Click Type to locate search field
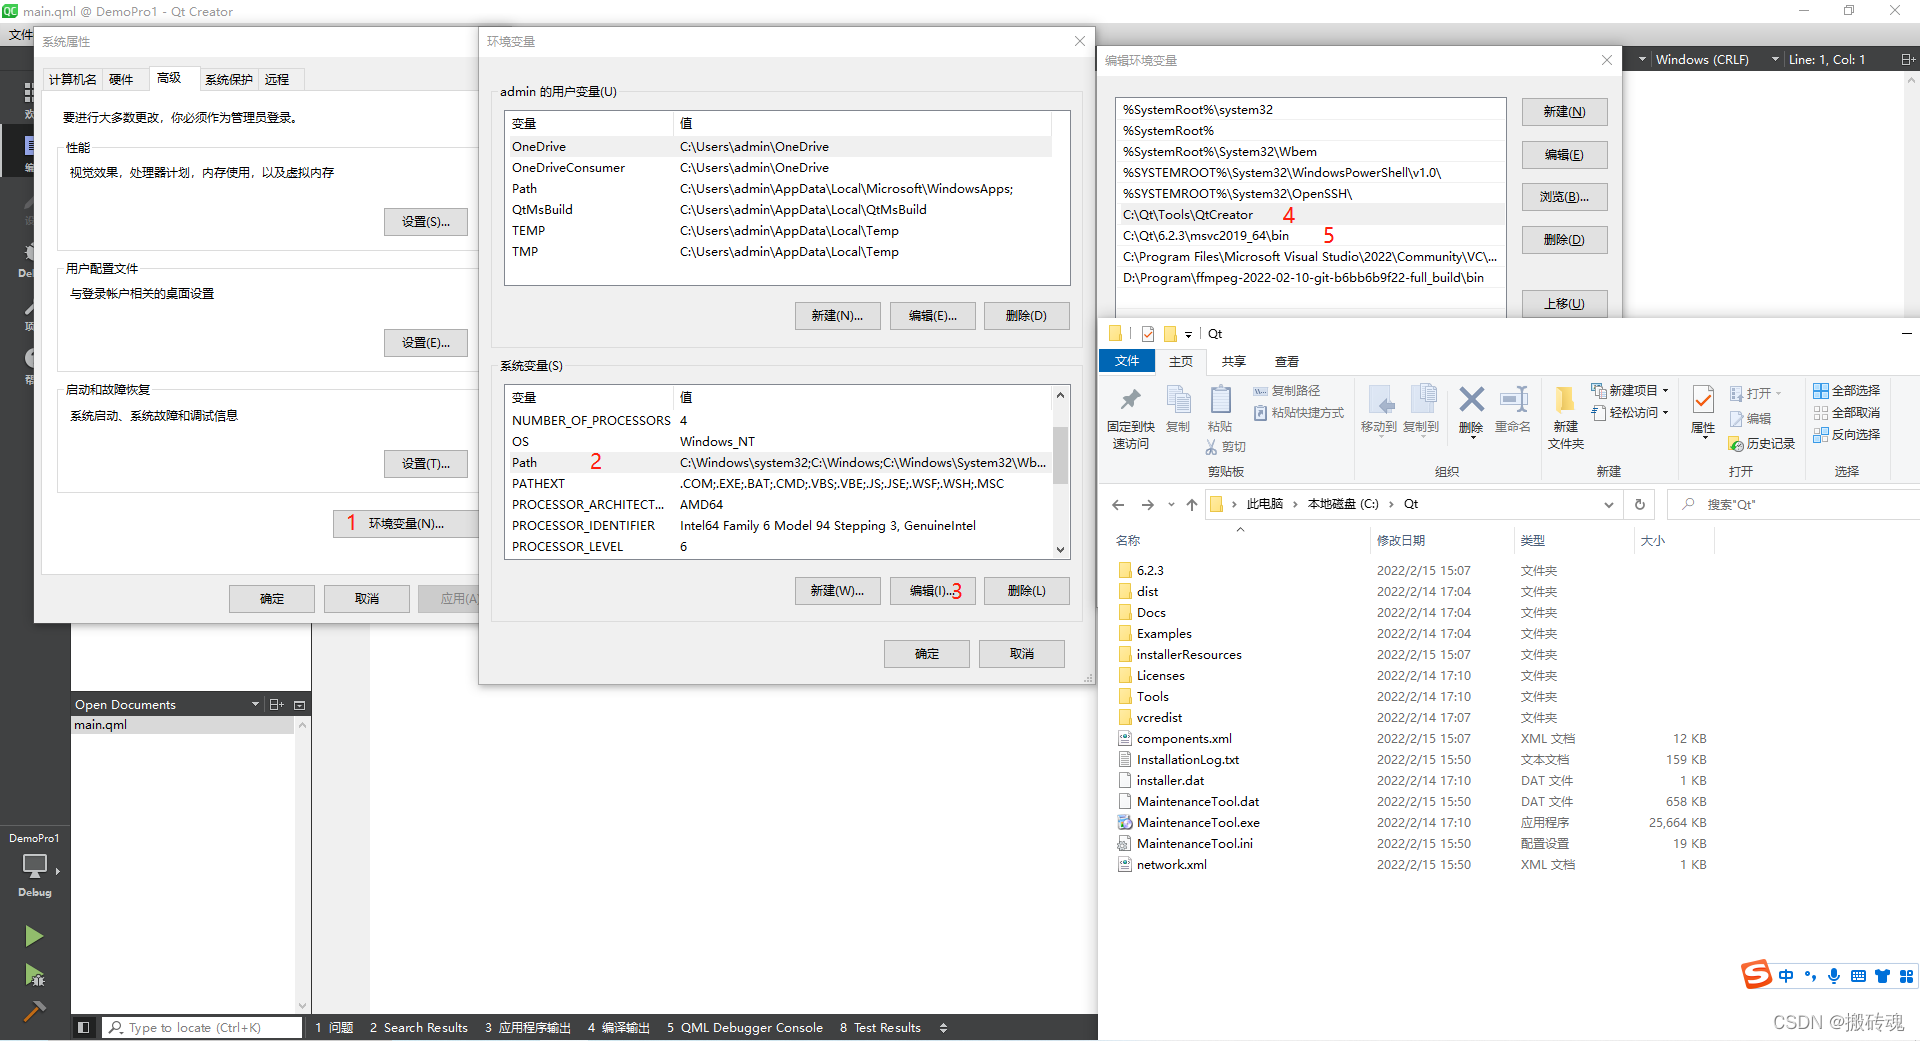Viewport: 1920px width, 1041px height. pos(203,1027)
